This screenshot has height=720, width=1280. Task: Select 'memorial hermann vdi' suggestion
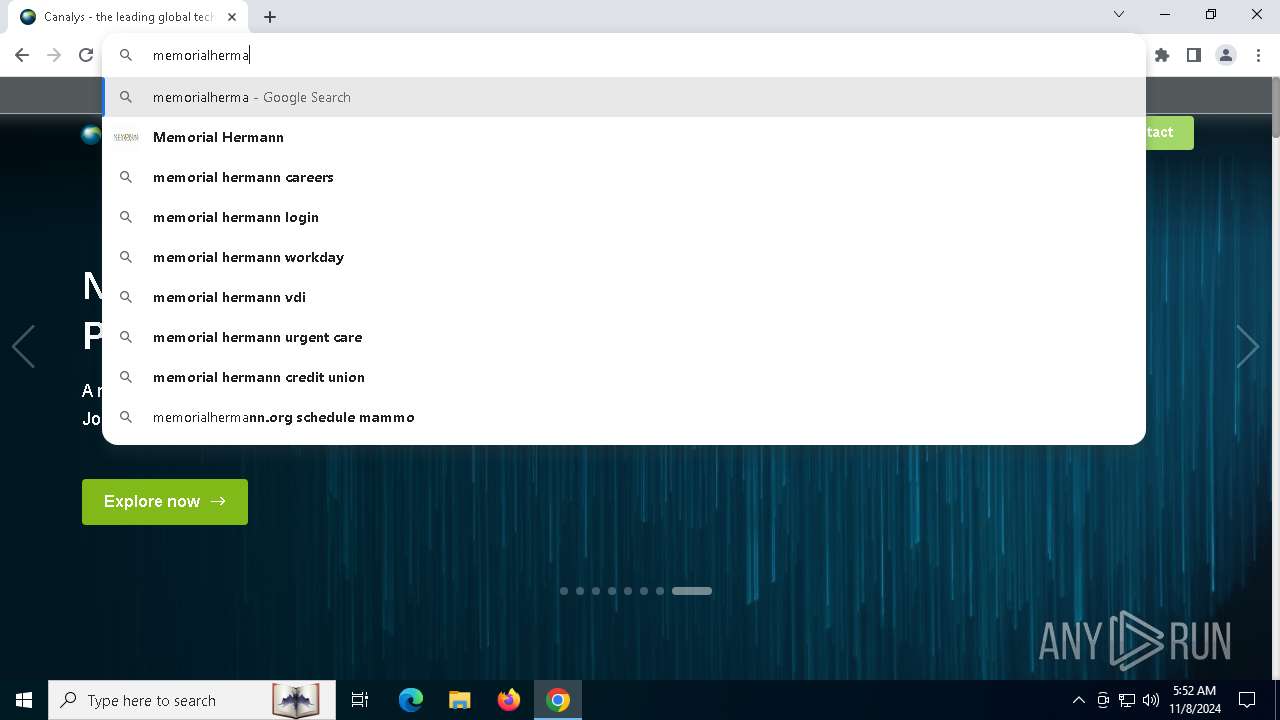coord(624,297)
